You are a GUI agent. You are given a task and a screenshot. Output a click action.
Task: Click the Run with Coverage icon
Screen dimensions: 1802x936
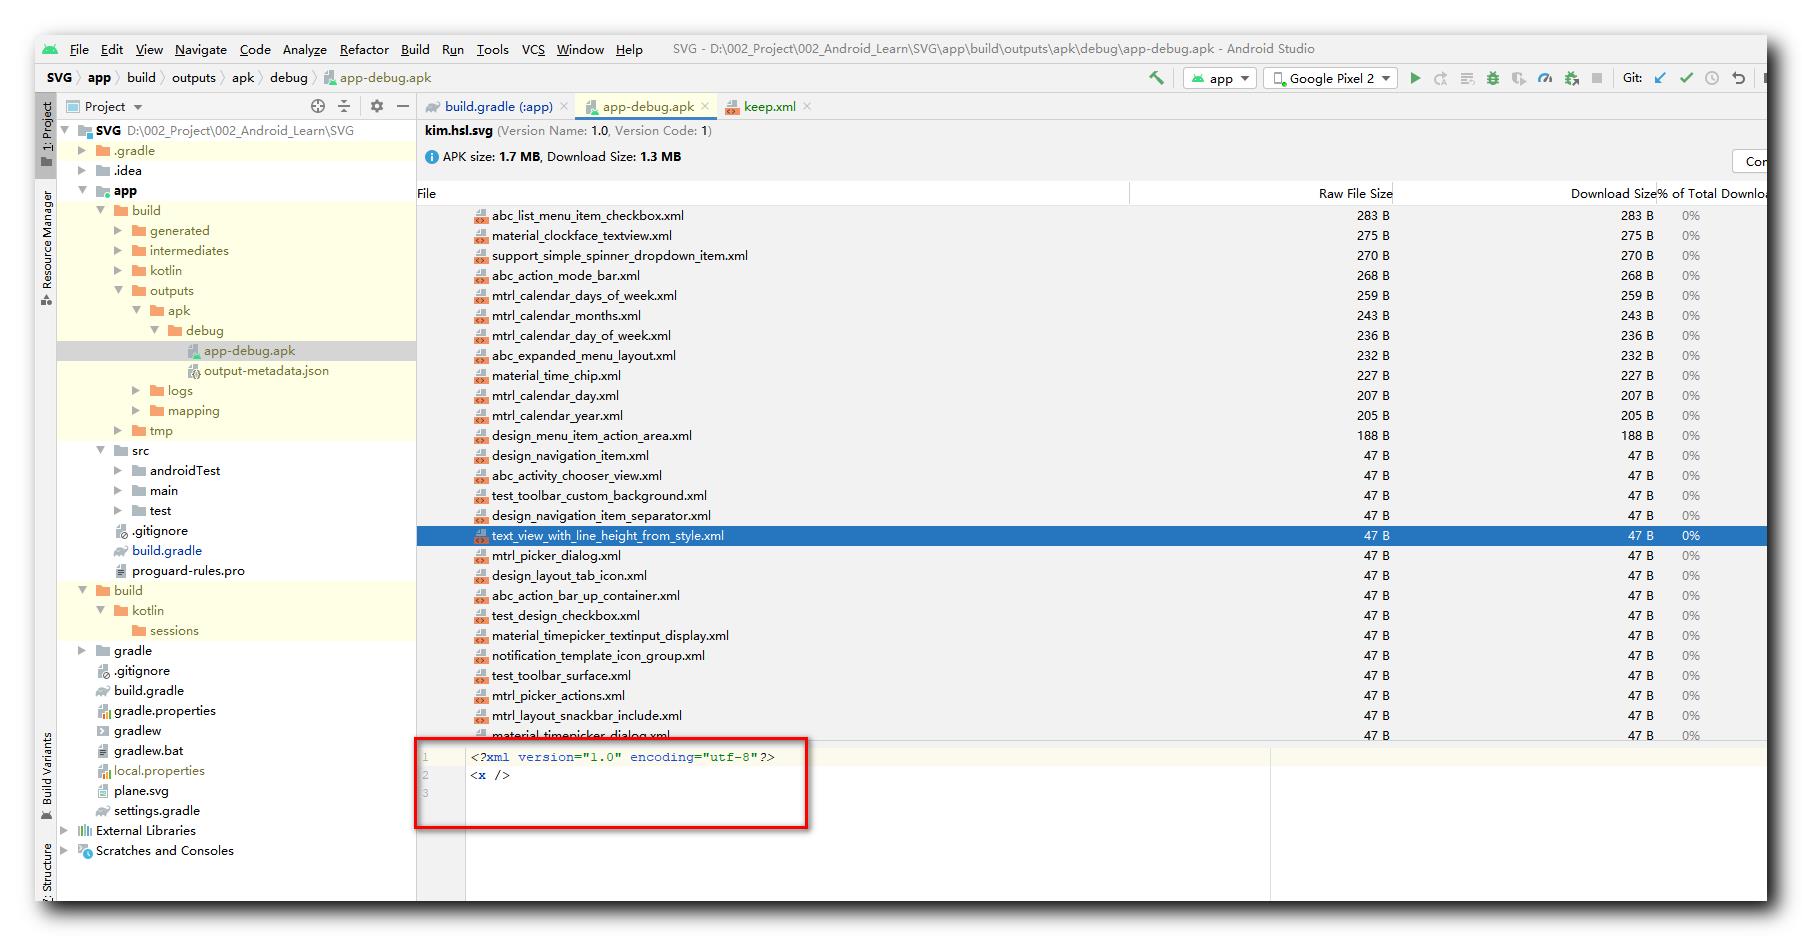(1519, 78)
